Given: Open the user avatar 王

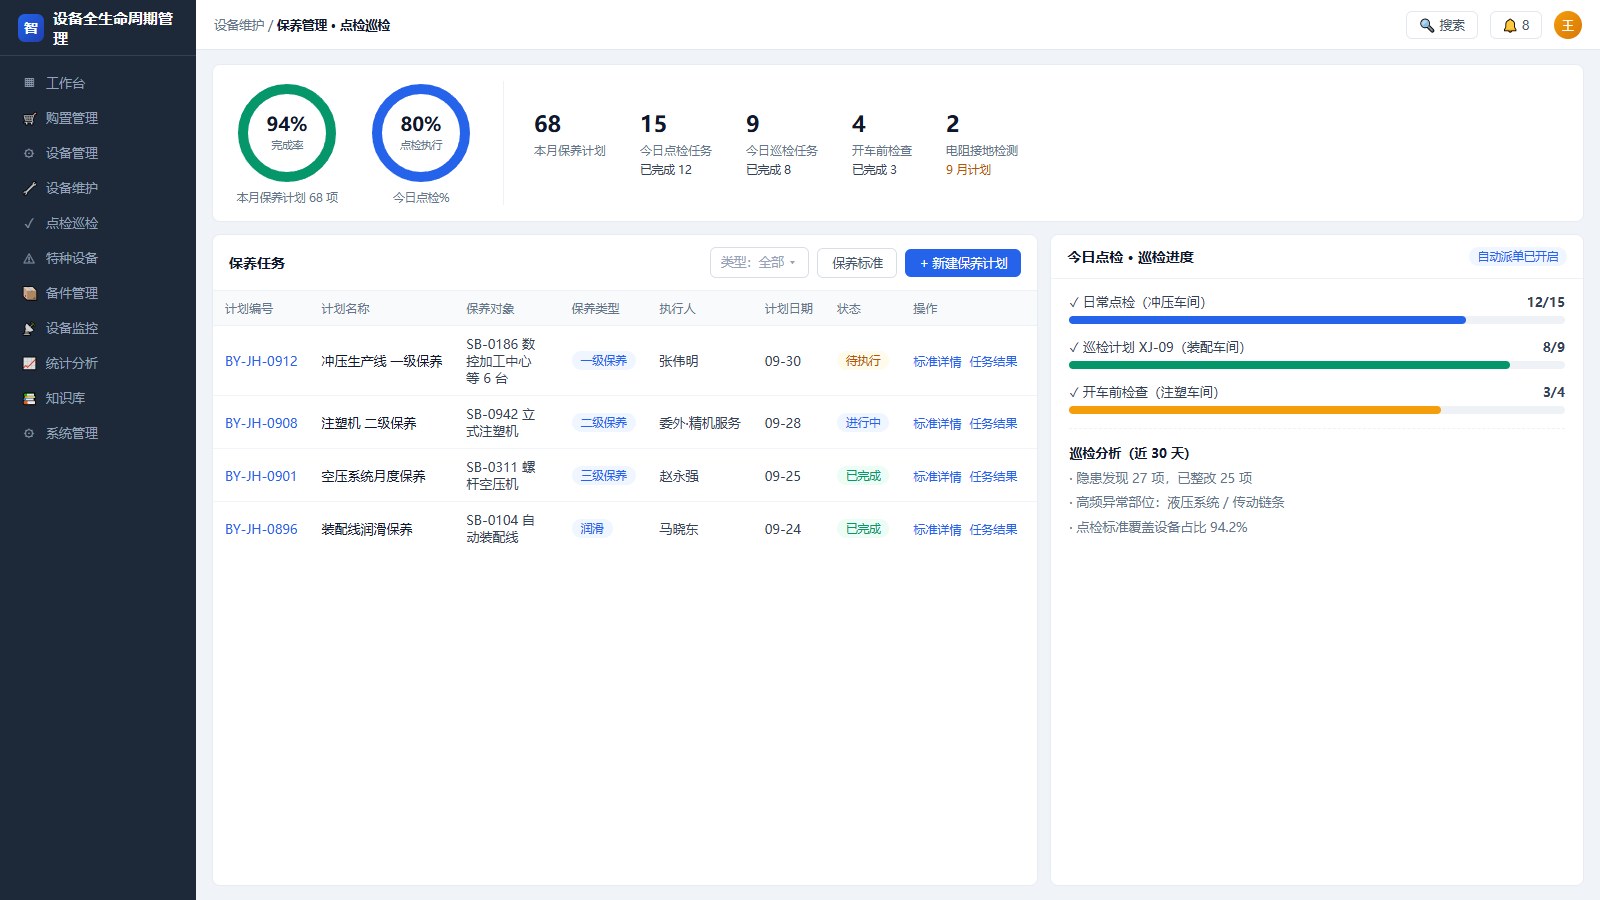Looking at the screenshot, I should point(1568,25).
